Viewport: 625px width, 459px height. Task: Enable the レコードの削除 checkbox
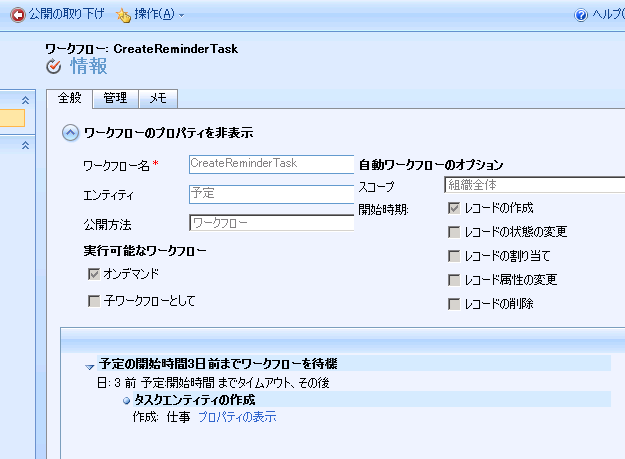click(x=454, y=304)
